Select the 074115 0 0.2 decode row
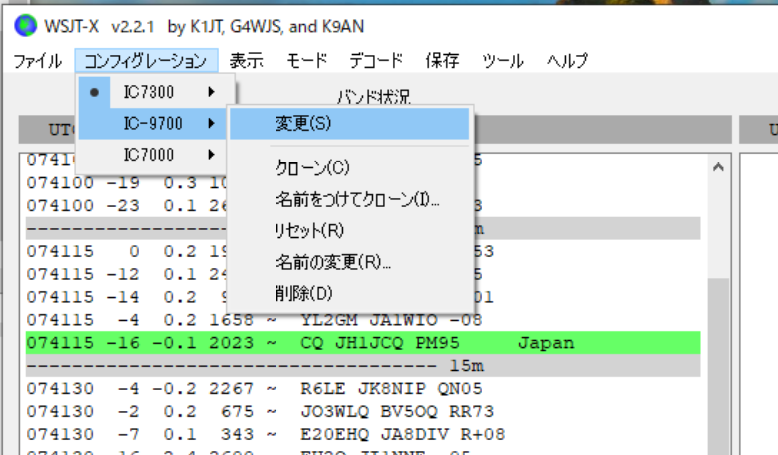Viewport: 778px width, 455px height. [363, 251]
